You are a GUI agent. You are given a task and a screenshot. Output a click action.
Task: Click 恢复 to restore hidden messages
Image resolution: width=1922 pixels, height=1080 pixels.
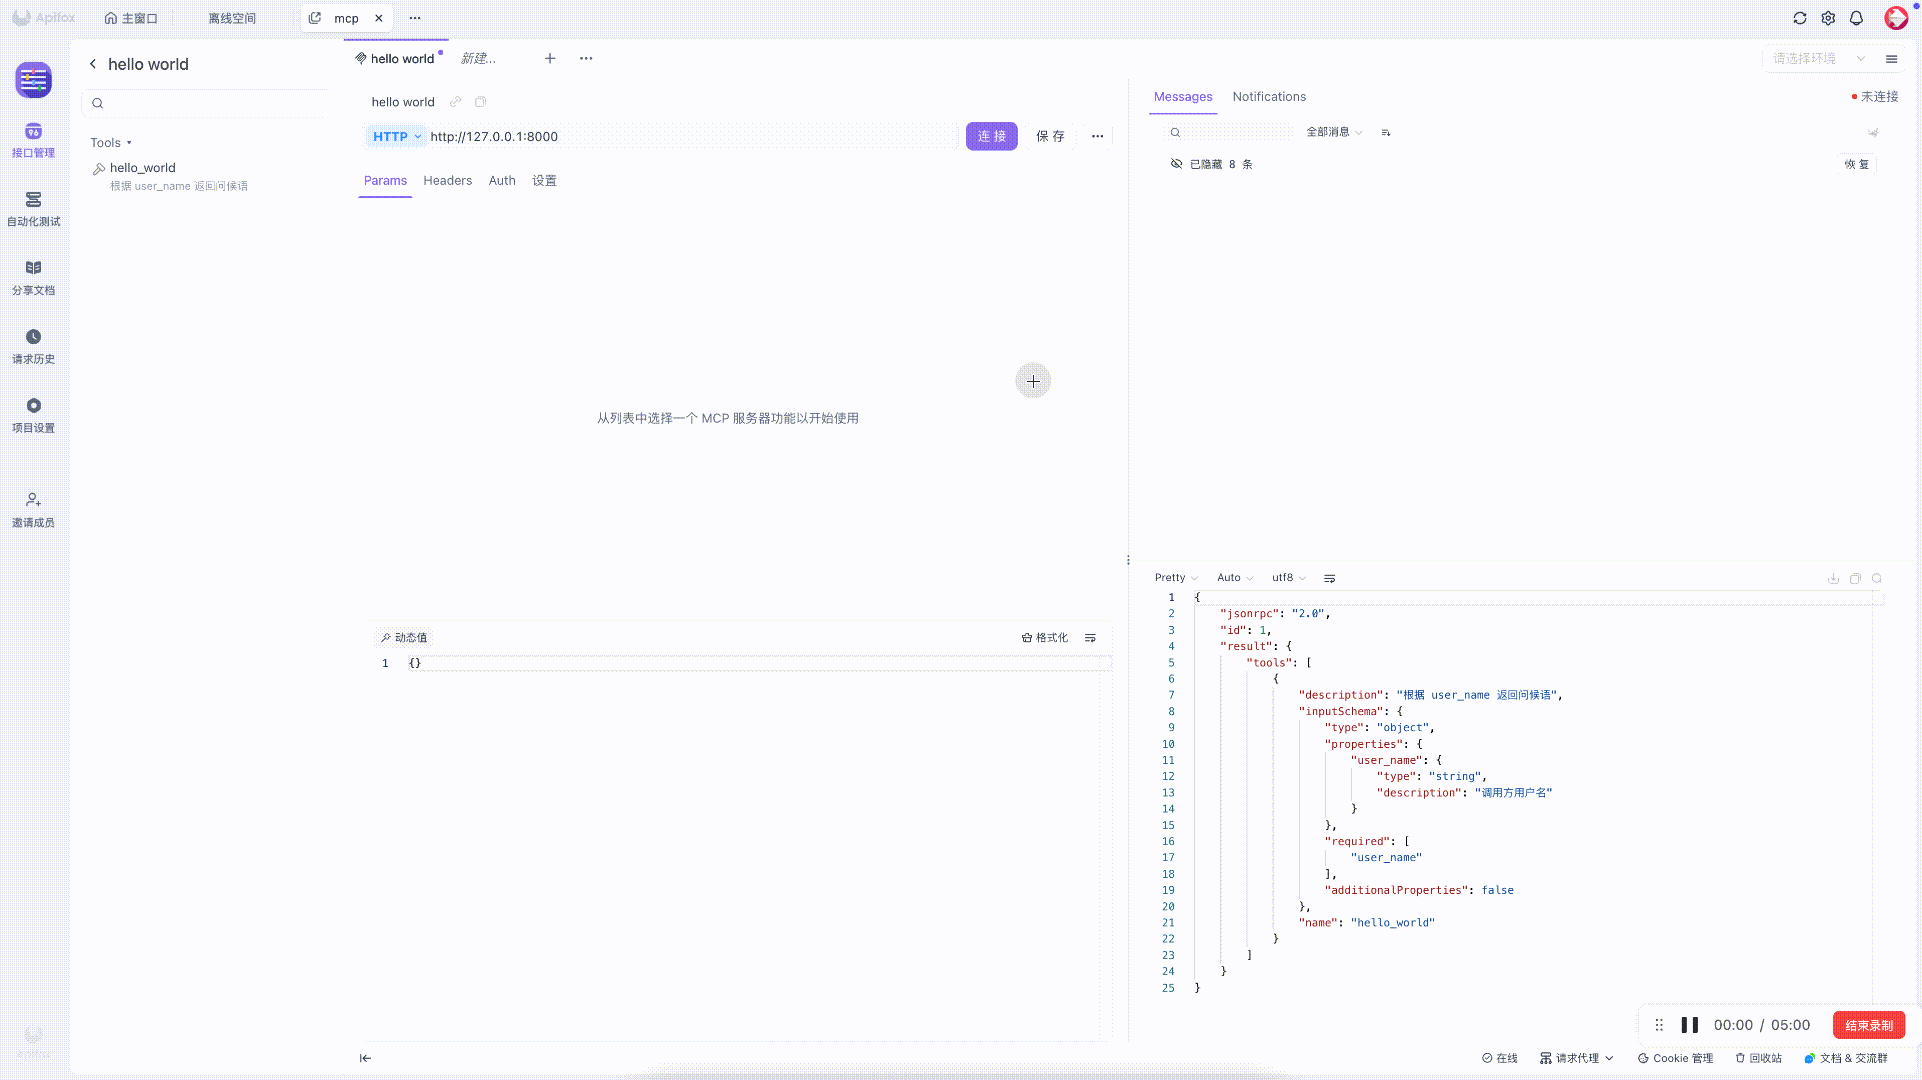[x=1857, y=164]
